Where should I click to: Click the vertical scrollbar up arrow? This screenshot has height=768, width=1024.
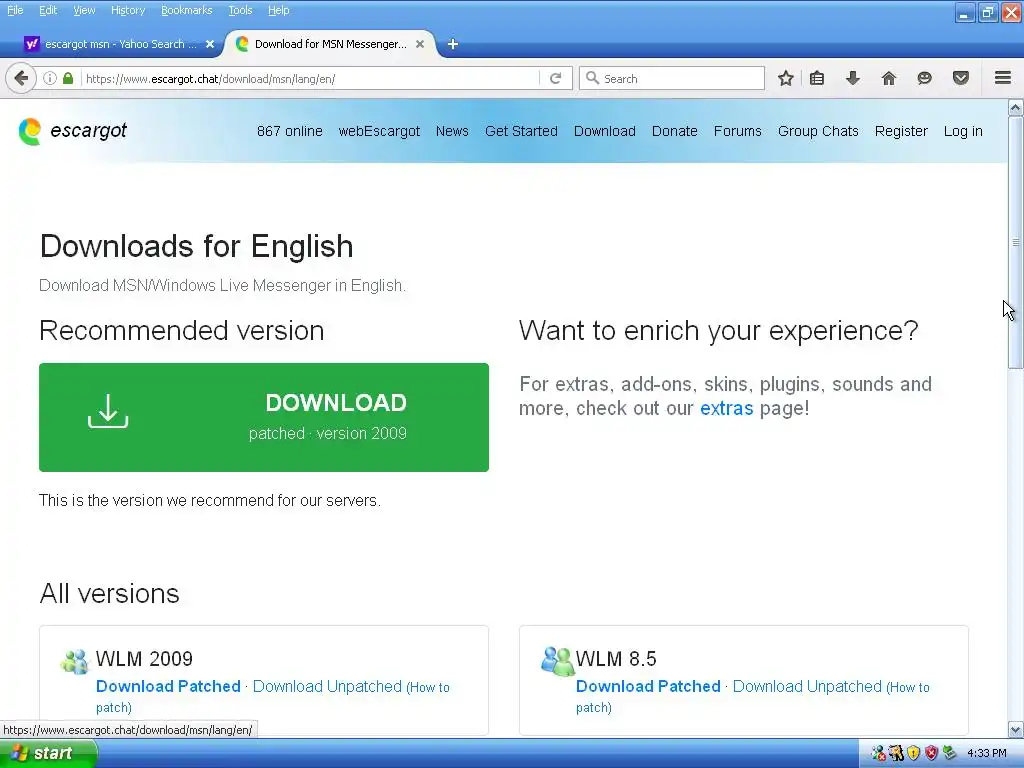pos(1016,107)
